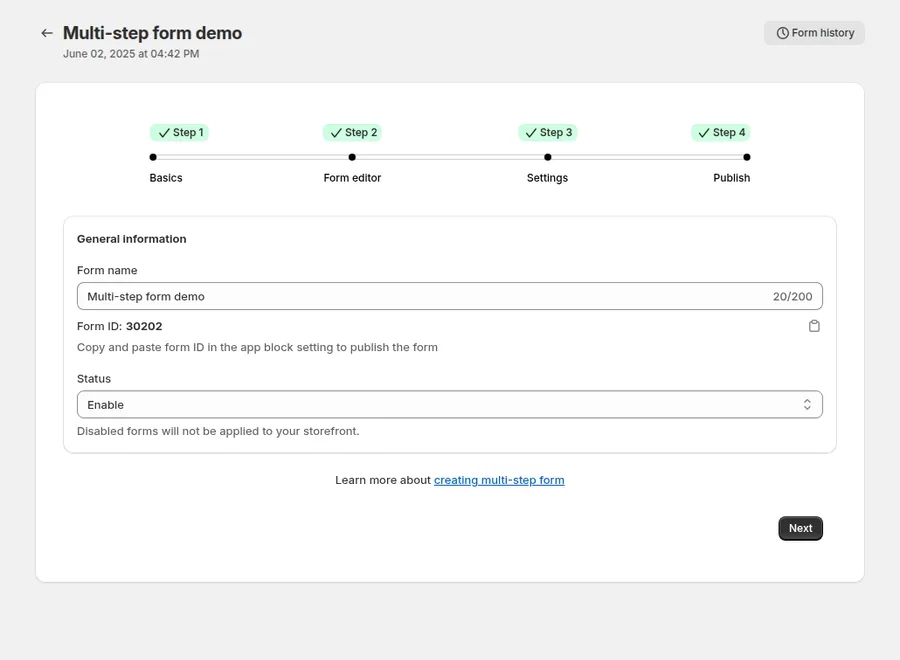The height and width of the screenshot is (660, 900).
Task: Click the Form editor step label
Action: pos(352,178)
